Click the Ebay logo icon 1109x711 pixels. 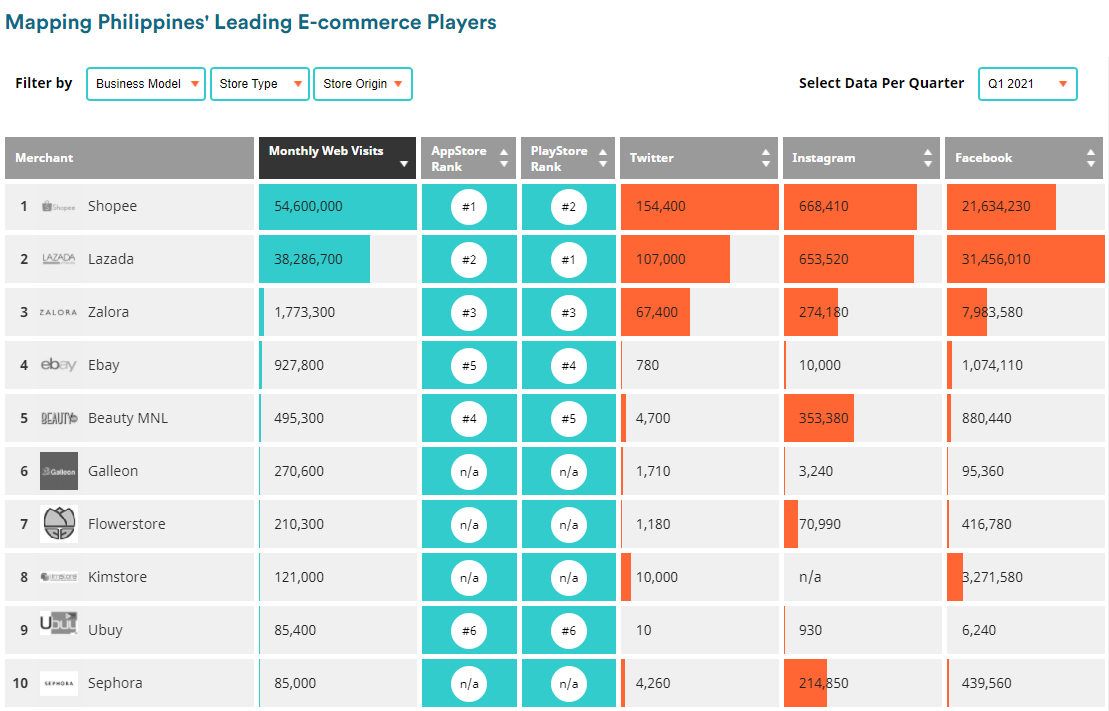coord(59,364)
